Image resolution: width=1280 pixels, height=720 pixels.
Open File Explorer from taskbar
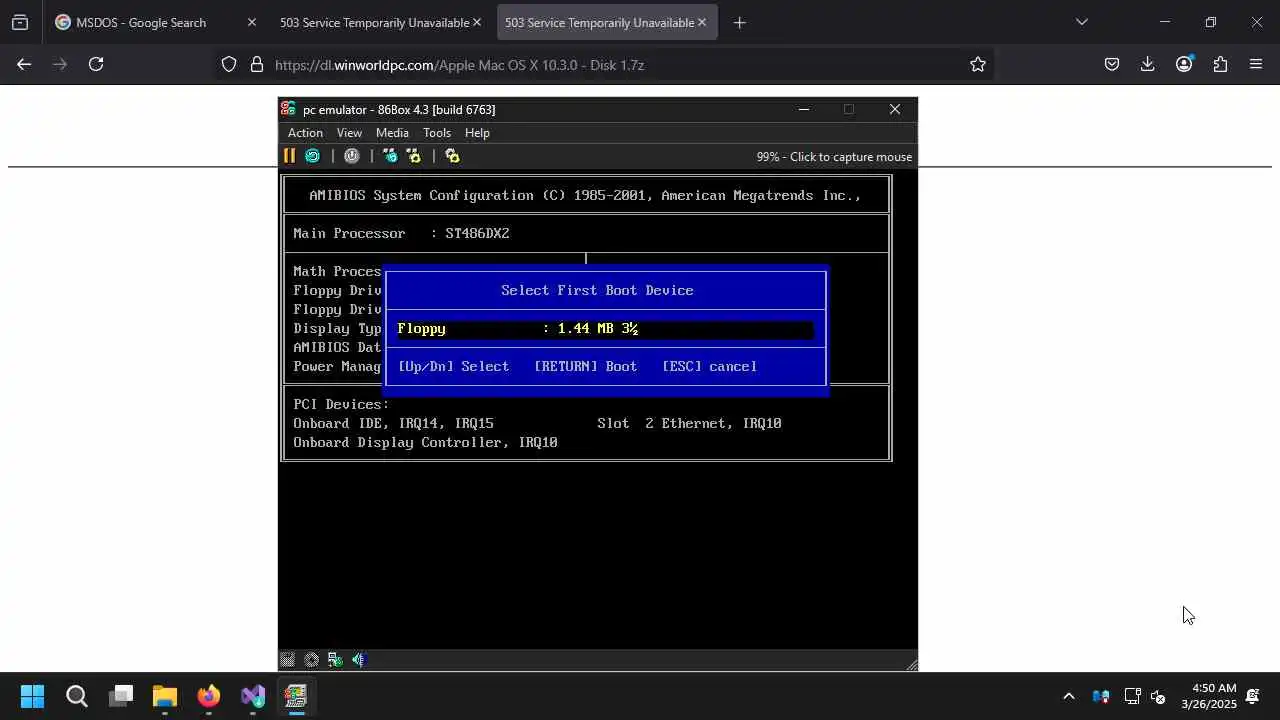click(165, 696)
